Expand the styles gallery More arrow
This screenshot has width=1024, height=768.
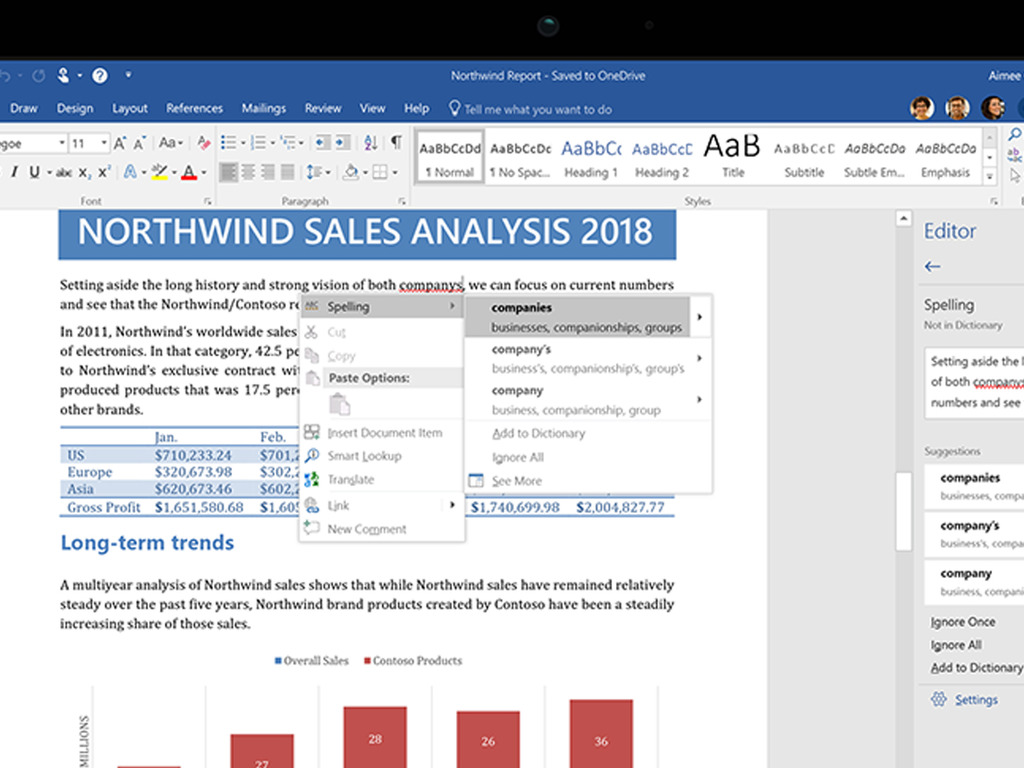[x=990, y=176]
